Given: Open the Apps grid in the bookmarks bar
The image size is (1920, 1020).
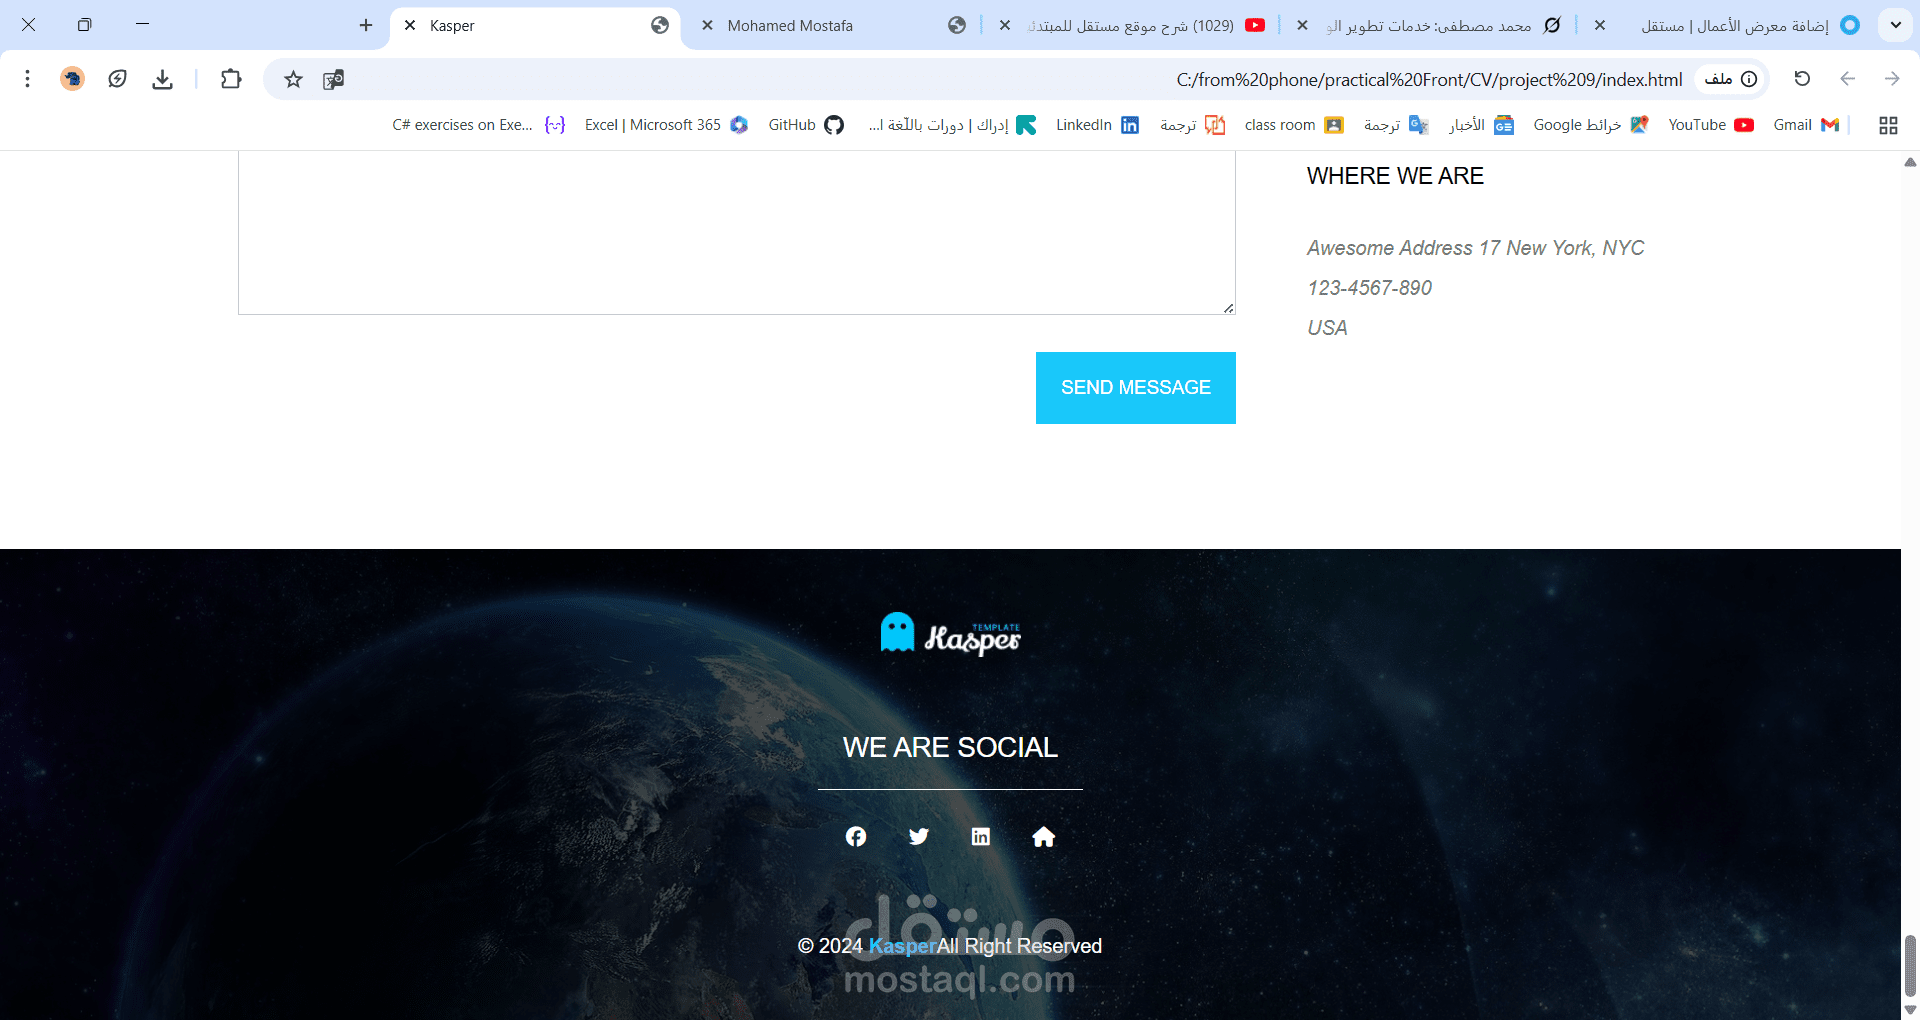Looking at the screenshot, I should coord(1888,125).
